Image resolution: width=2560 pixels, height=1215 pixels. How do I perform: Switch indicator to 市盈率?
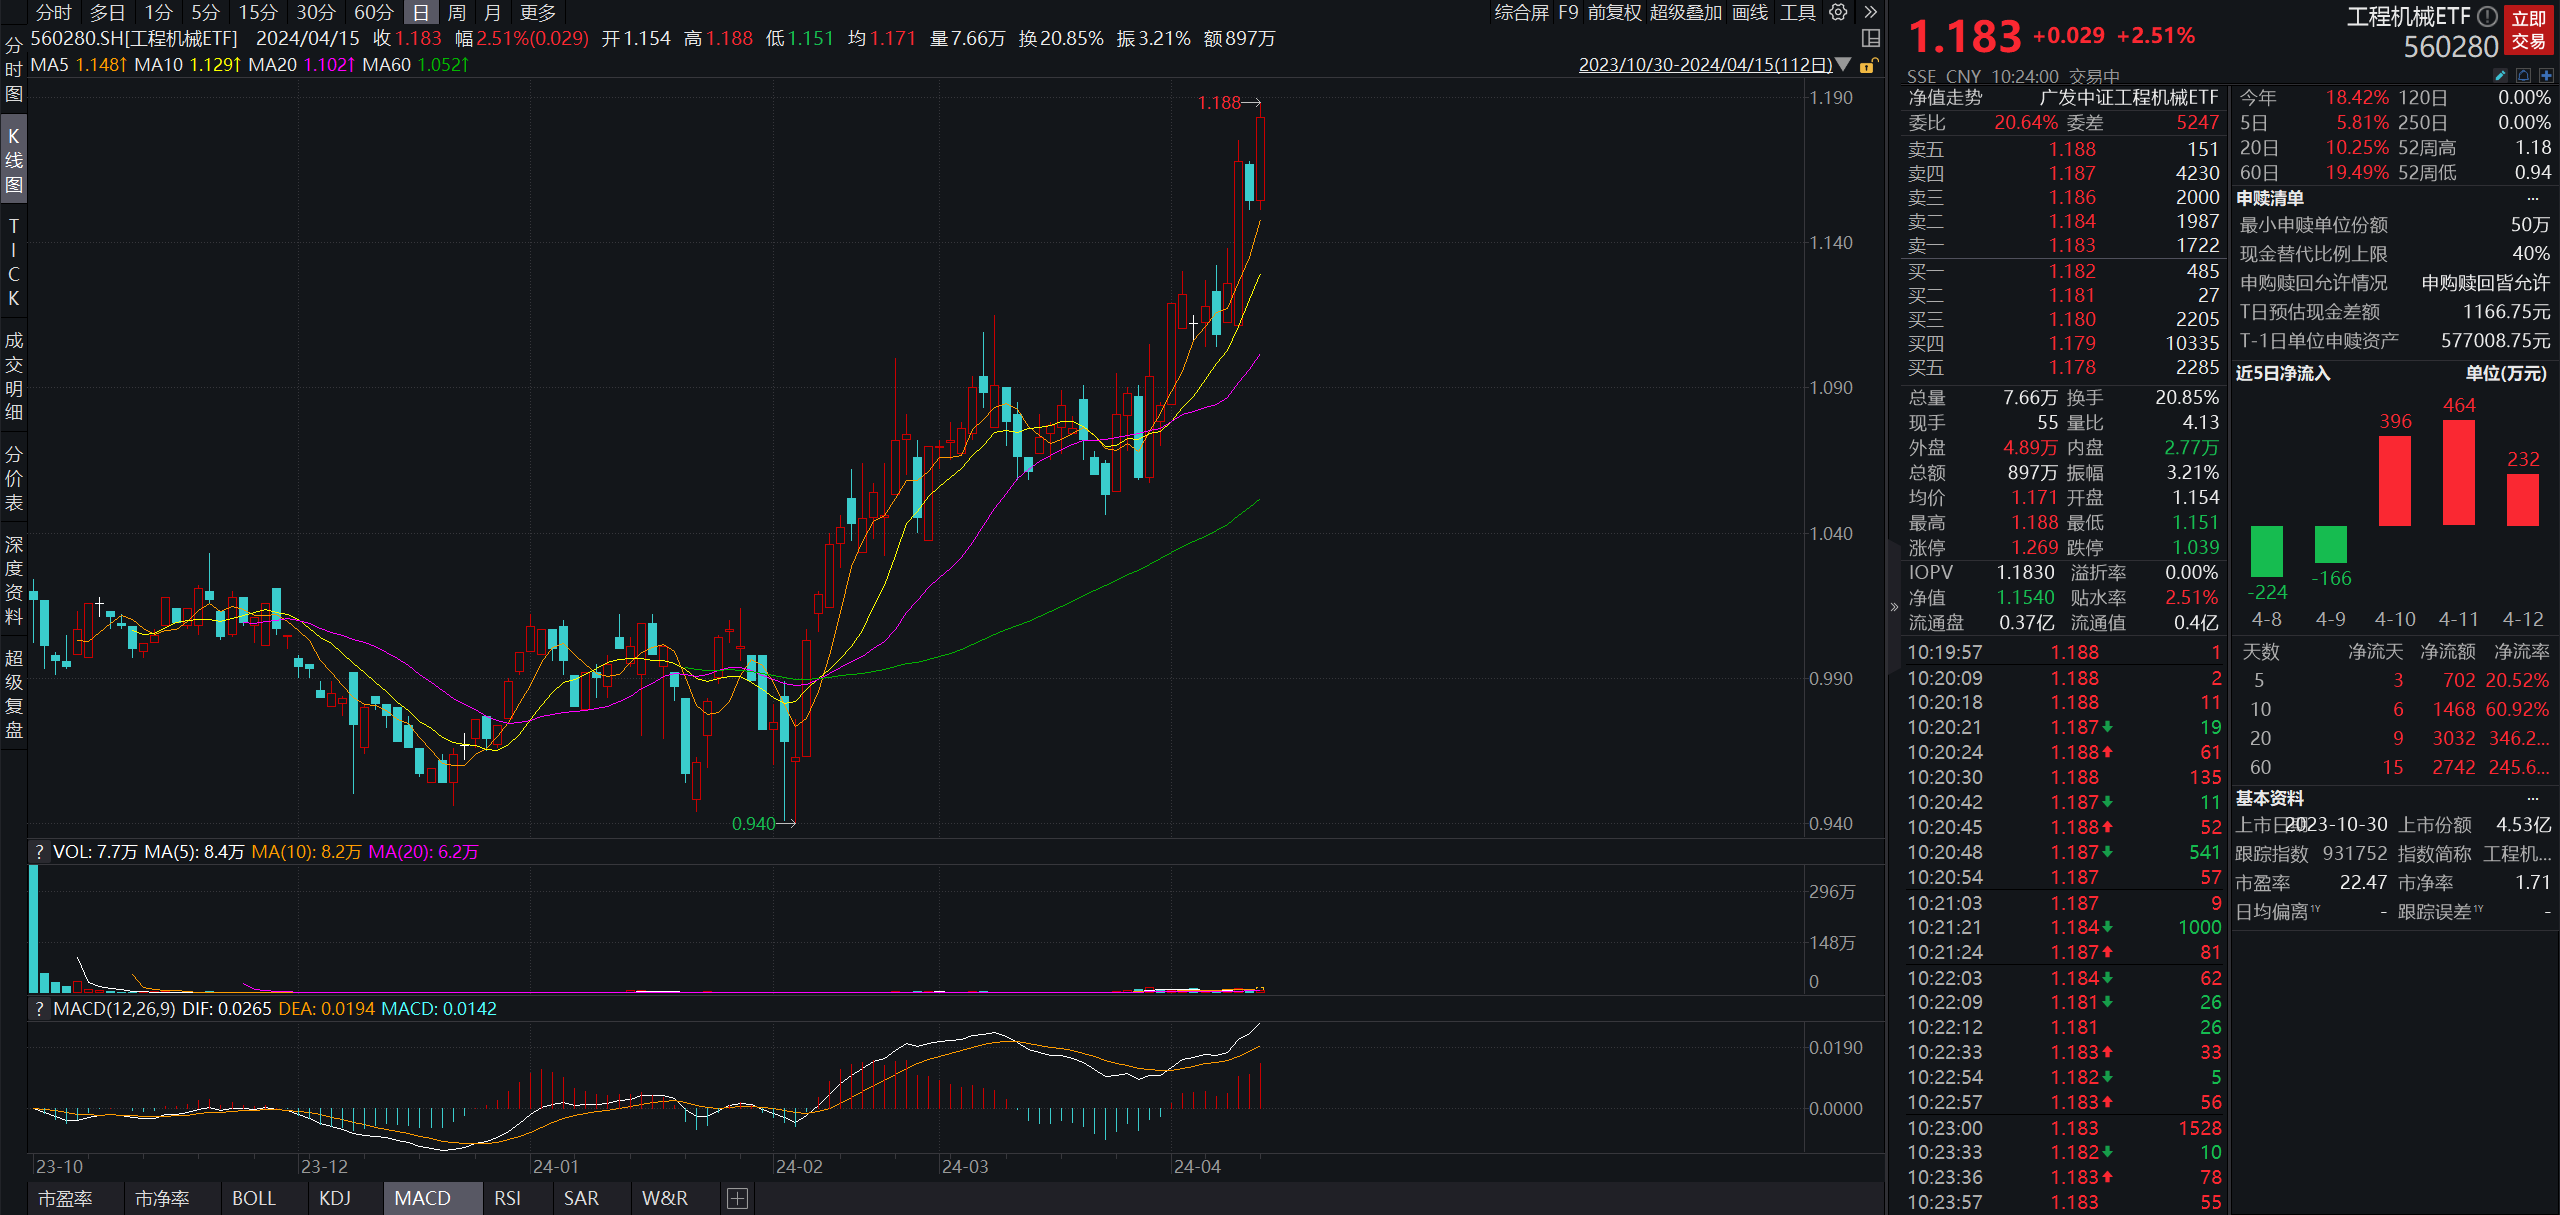point(65,1198)
